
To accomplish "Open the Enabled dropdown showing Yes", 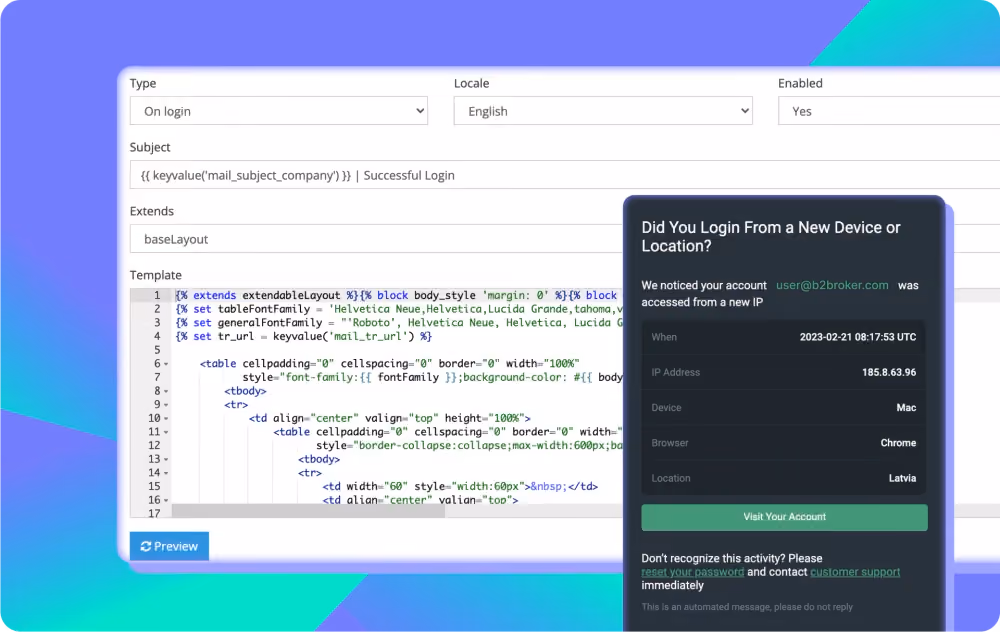I will (889, 111).
